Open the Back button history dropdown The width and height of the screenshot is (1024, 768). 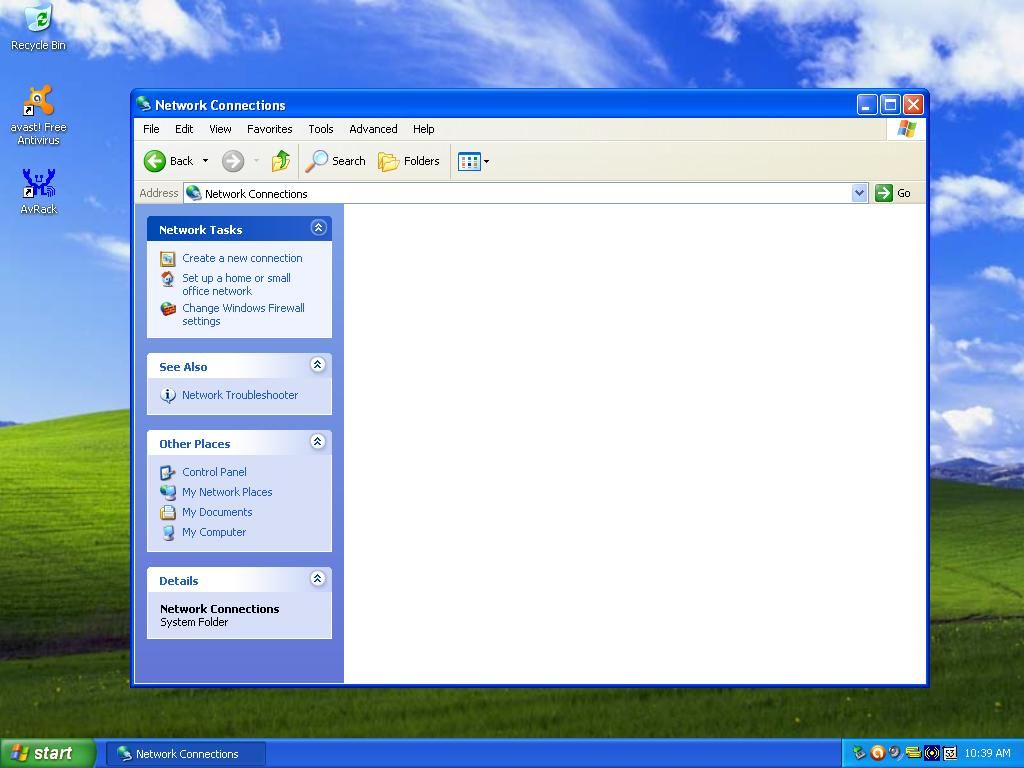[205, 161]
